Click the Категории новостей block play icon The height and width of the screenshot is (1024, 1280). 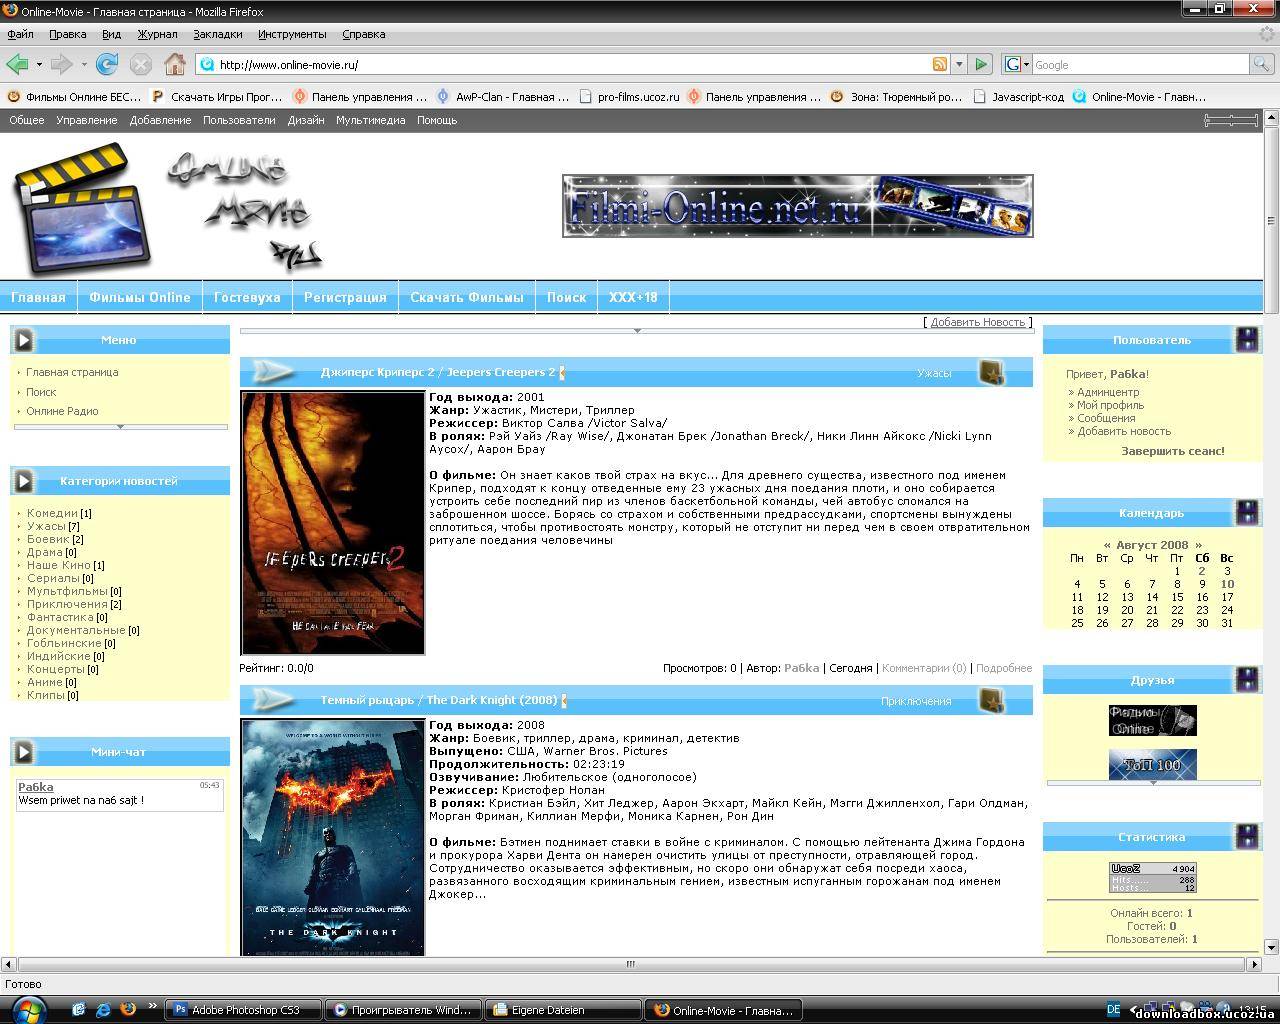[x=23, y=480]
